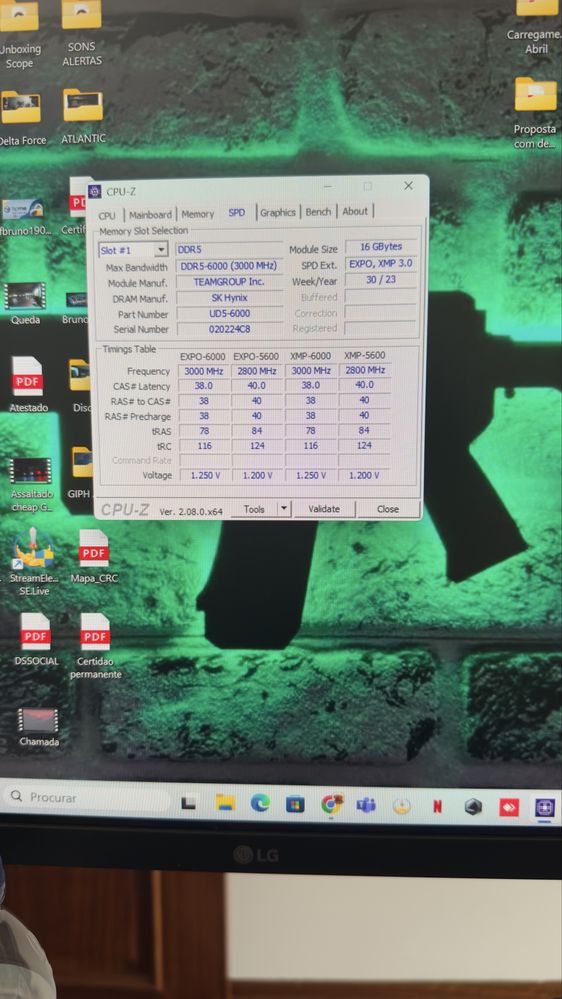Image resolution: width=562 pixels, height=999 pixels.
Task: Open File Explorer from the taskbar
Action: (x=225, y=803)
